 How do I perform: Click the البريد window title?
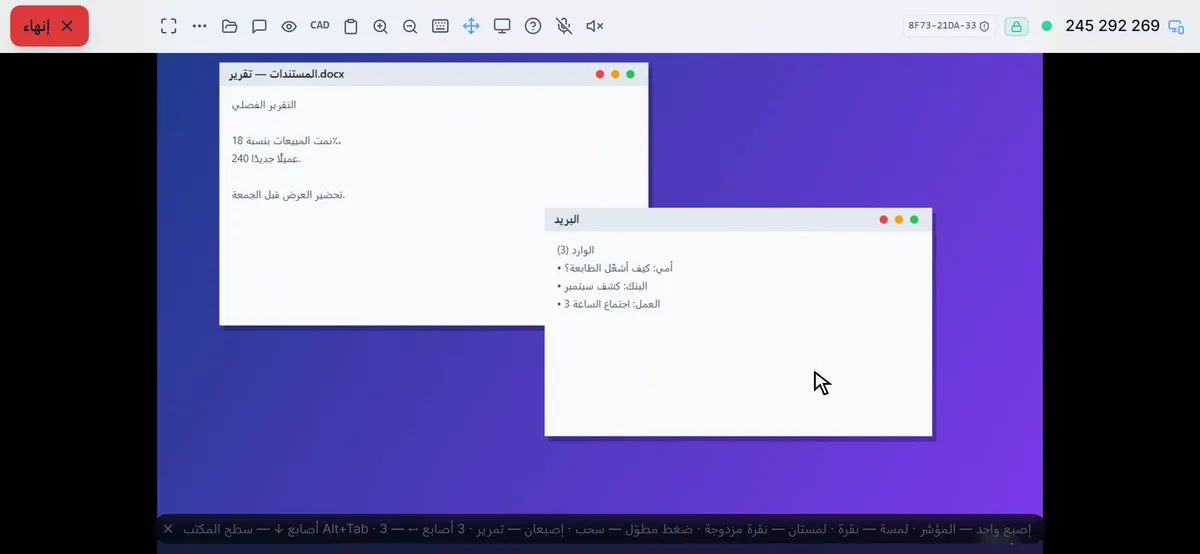tap(566, 219)
